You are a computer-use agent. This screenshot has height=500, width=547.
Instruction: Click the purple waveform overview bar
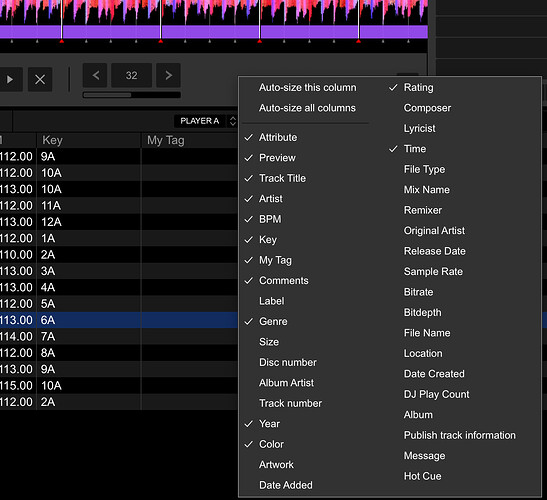[214, 32]
